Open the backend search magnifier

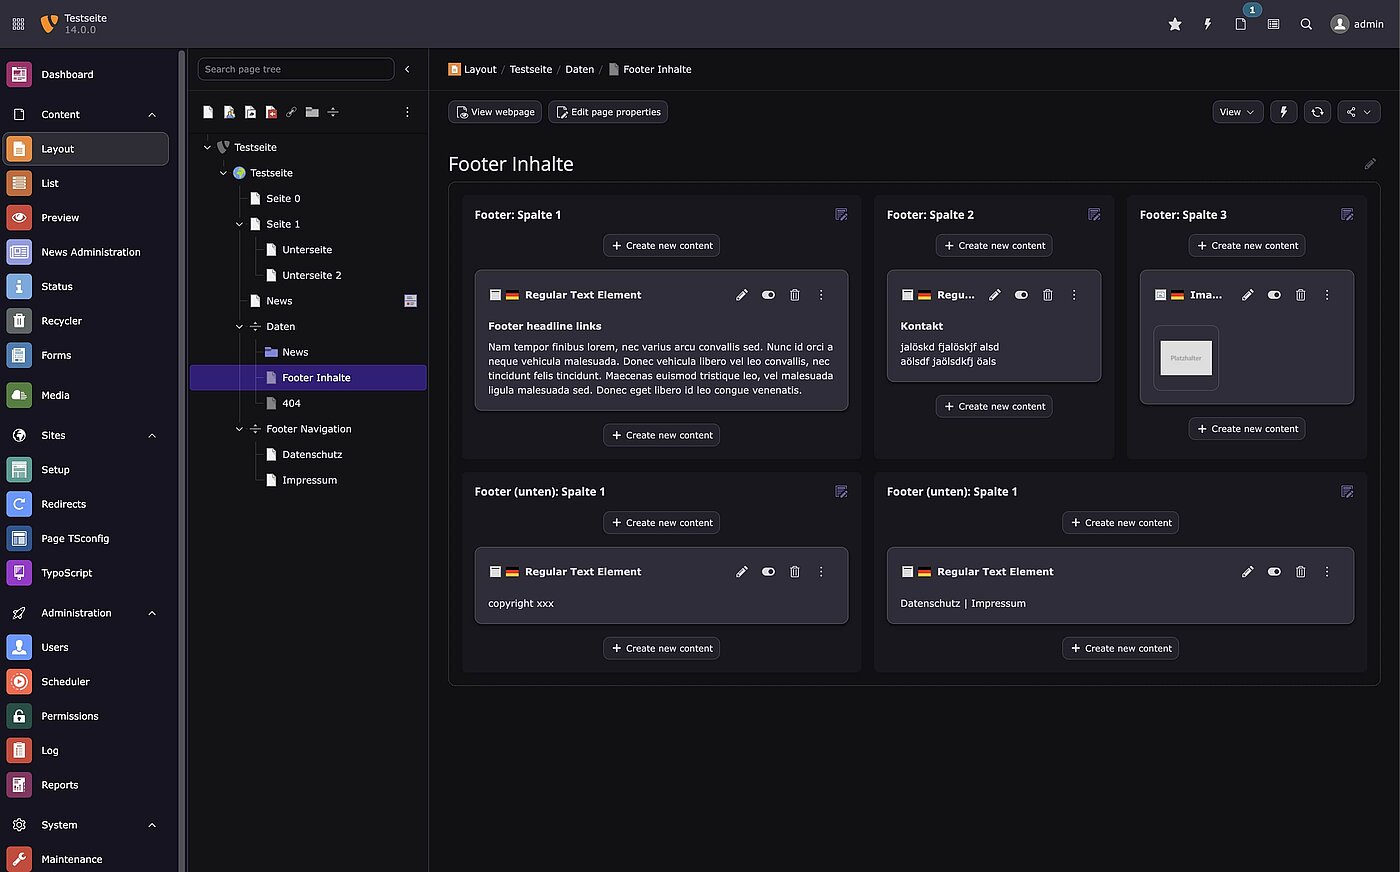pyautogui.click(x=1306, y=24)
